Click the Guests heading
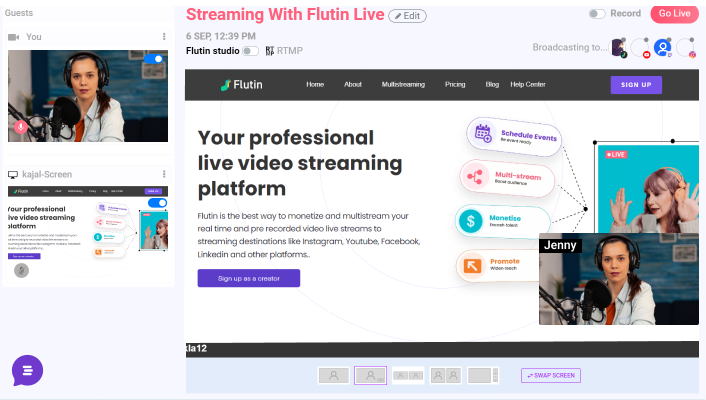The width and height of the screenshot is (706, 400). click(x=19, y=13)
